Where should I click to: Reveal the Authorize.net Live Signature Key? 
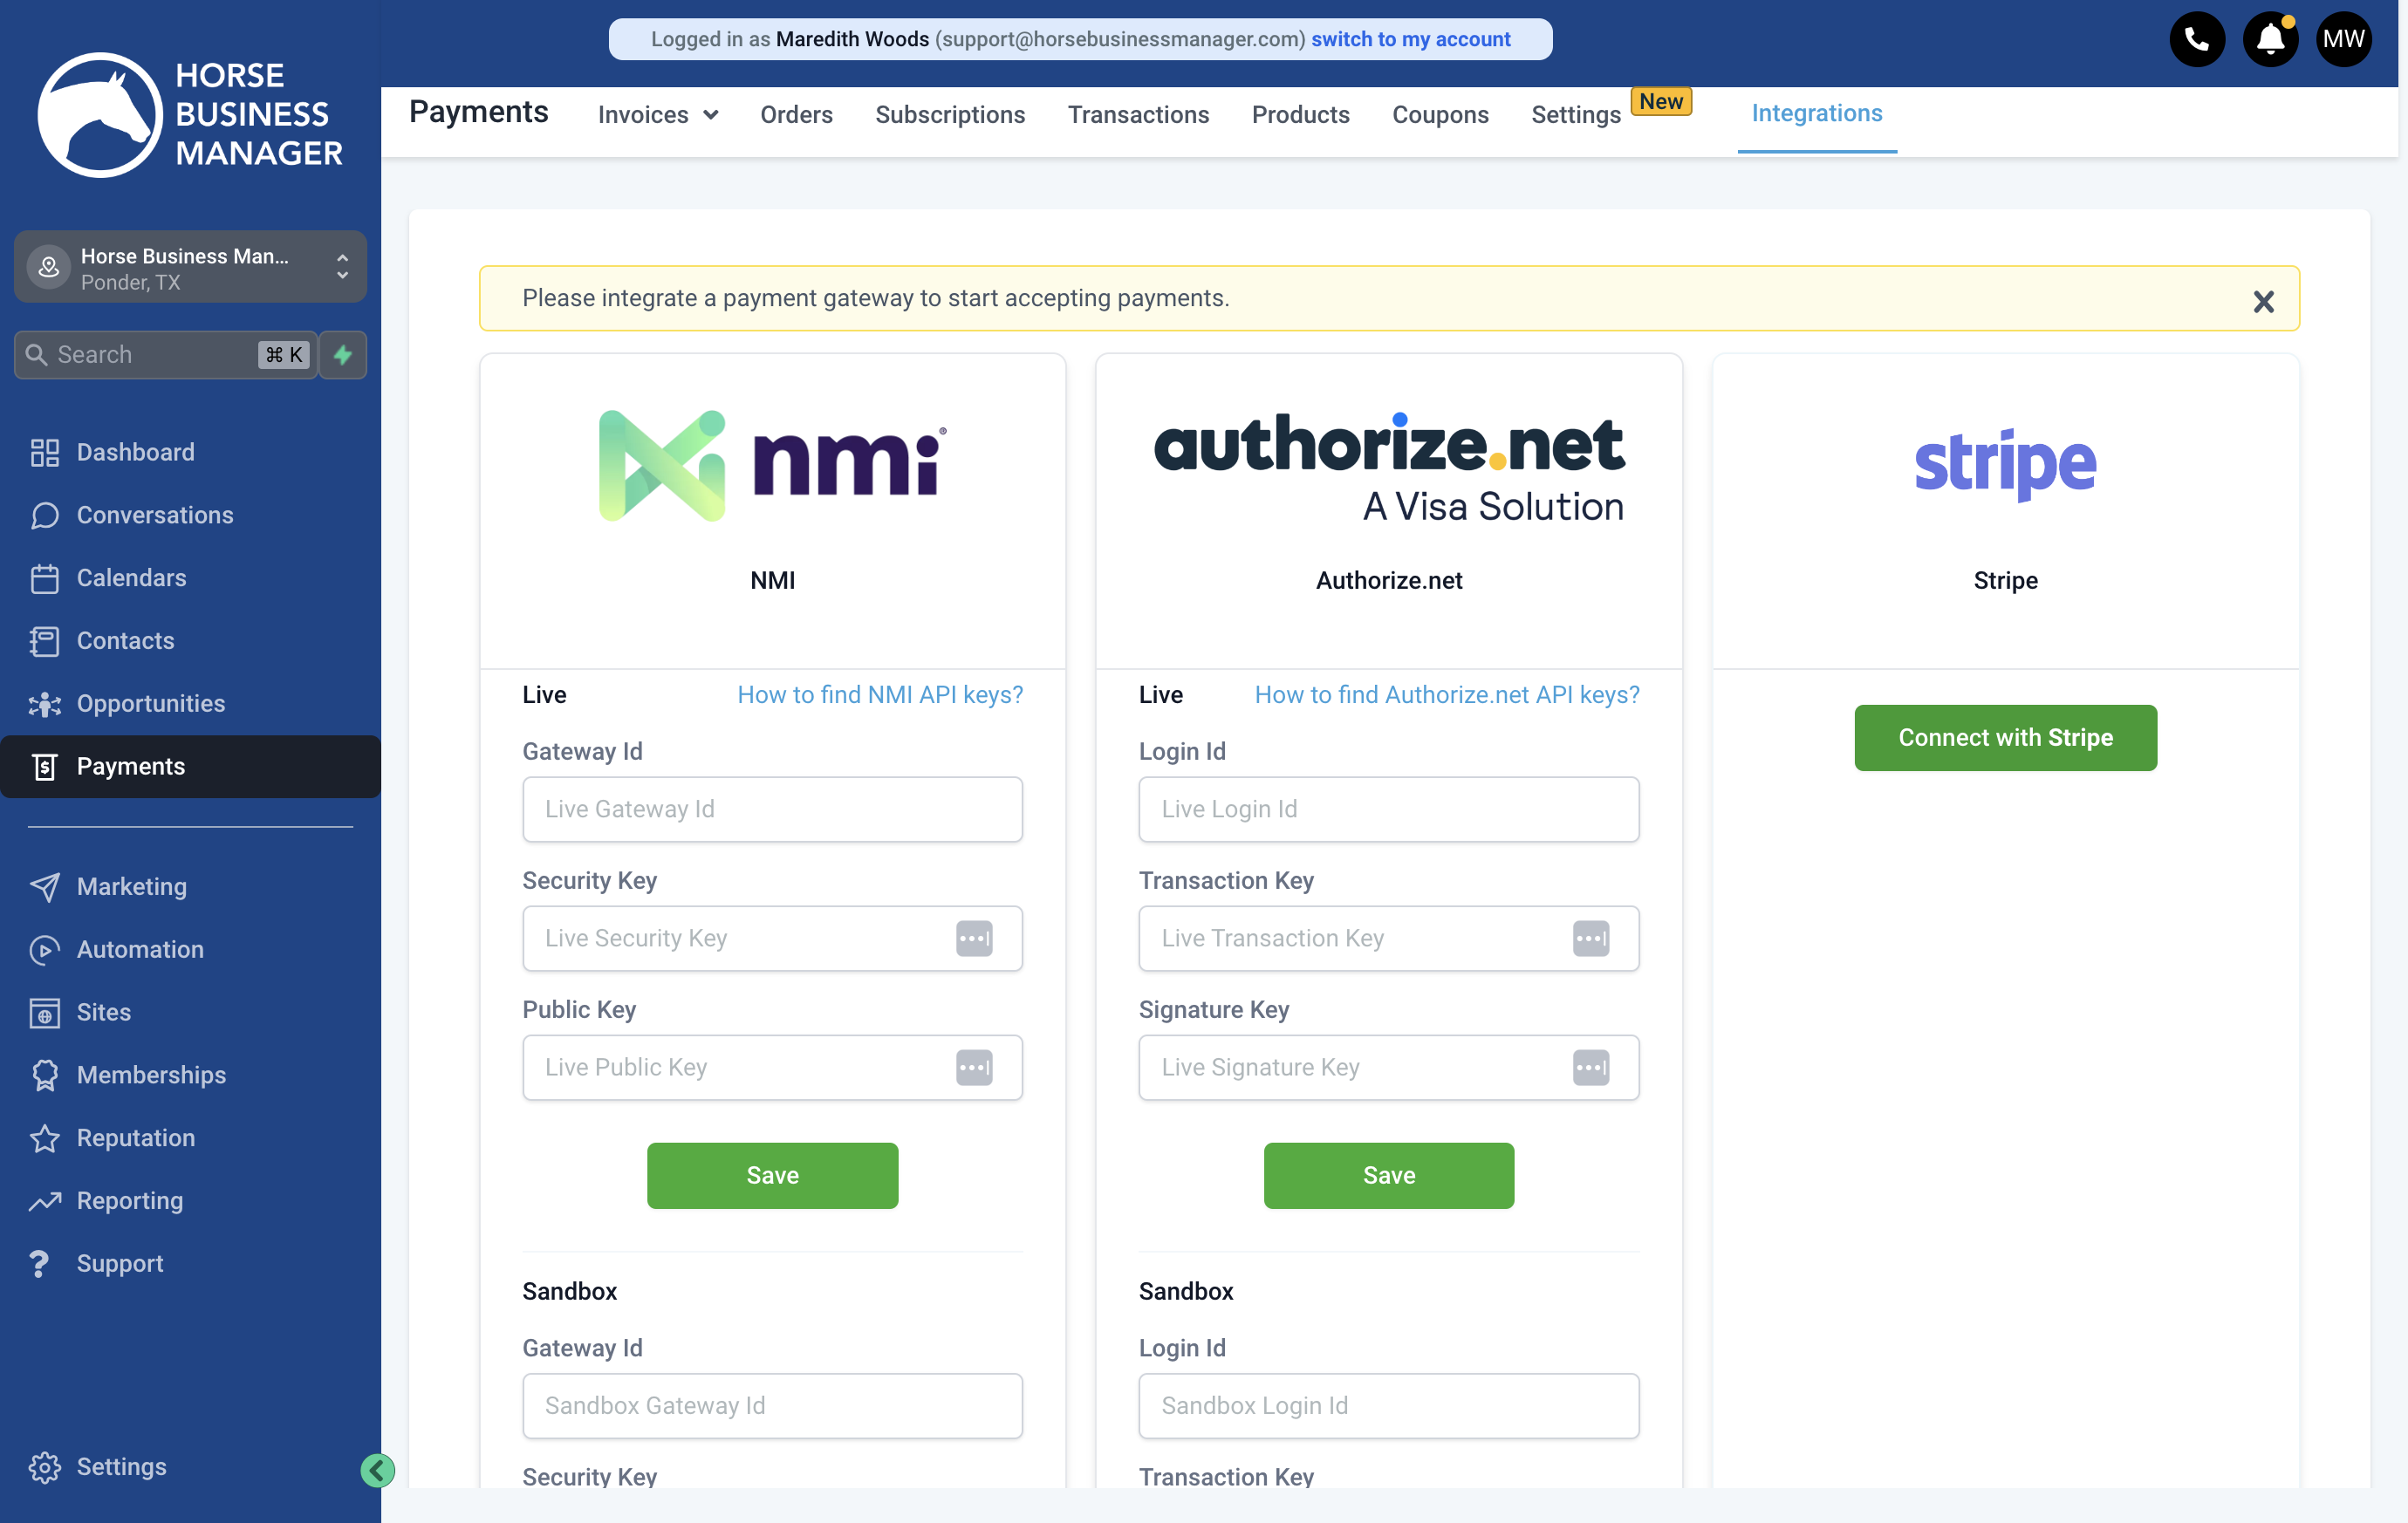pos(1591,1067)
